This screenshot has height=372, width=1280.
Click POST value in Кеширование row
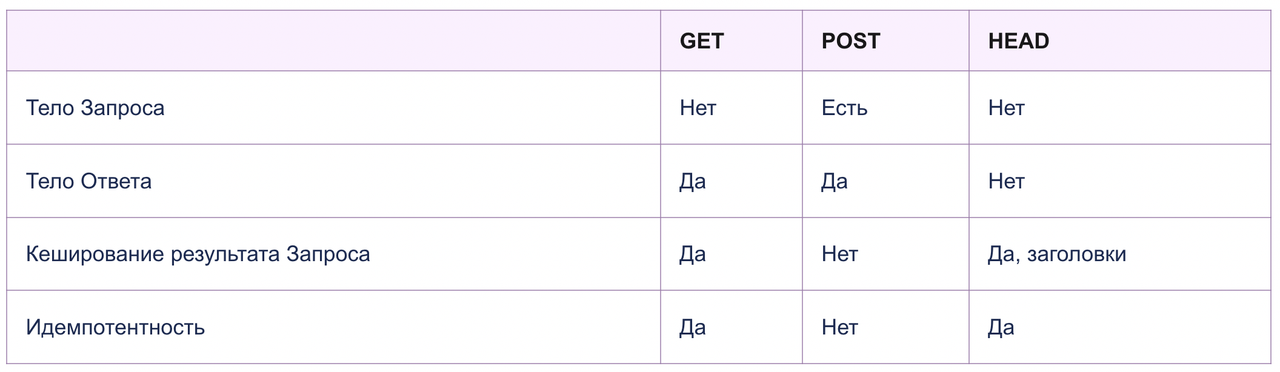pos(839,254)
